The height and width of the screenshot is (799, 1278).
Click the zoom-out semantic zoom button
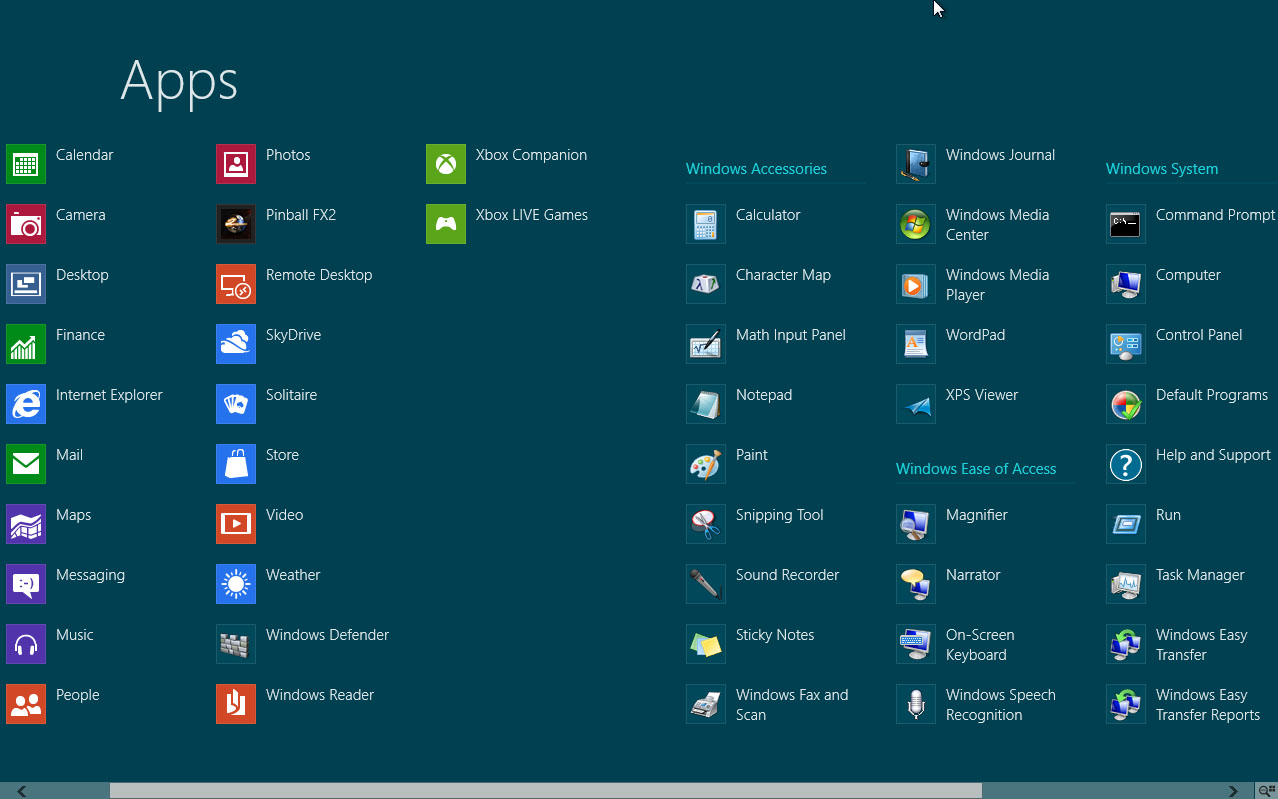coord(1267,791)
